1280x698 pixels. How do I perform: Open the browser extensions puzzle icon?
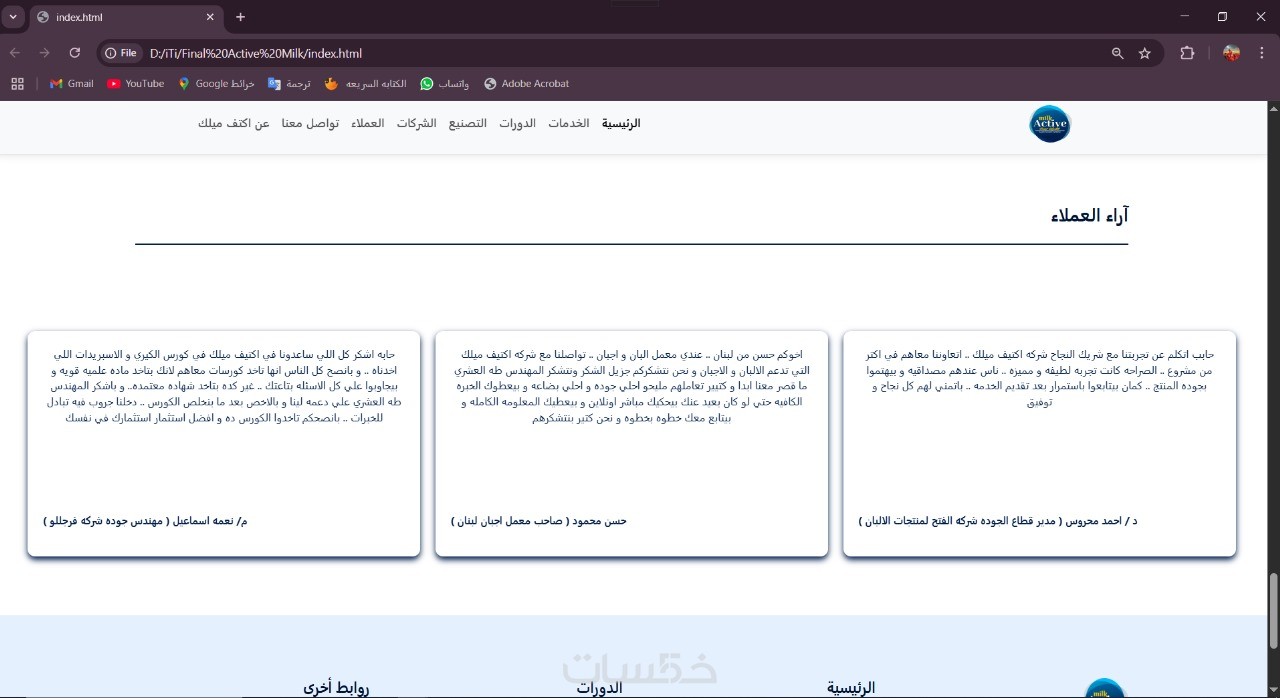(1187, 53)
